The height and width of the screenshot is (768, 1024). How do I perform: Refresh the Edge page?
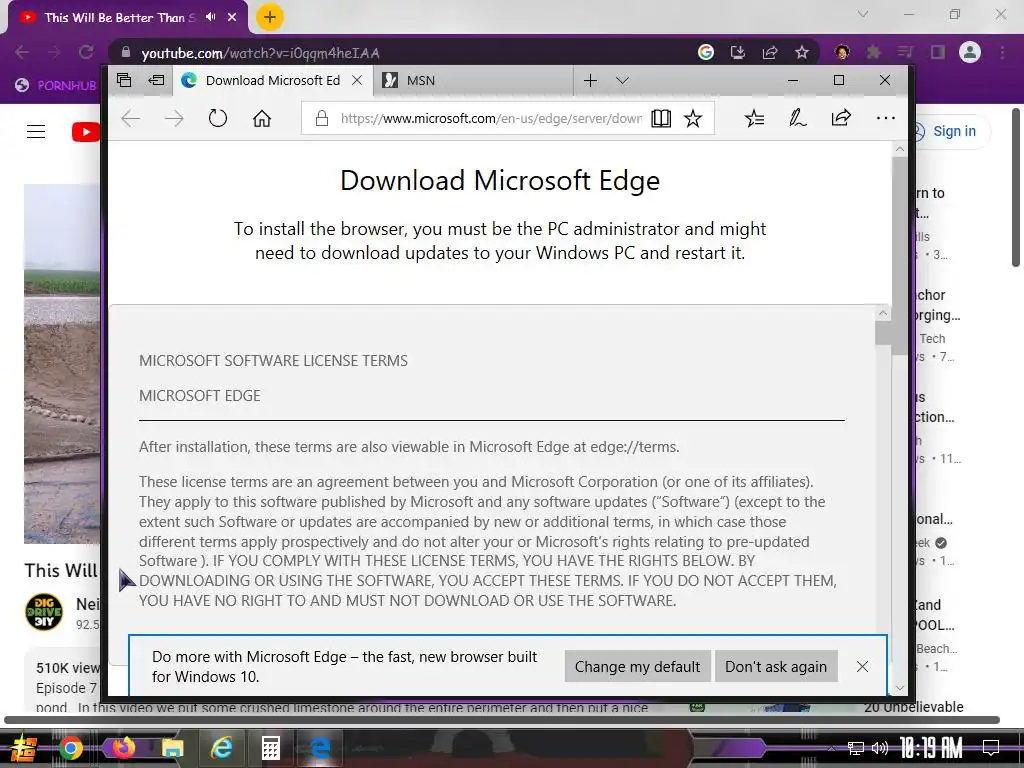point(217,118)
